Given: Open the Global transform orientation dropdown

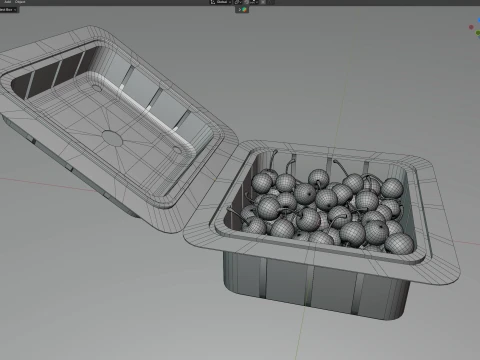Looking at the screenshot, I should tap(220, 2).
